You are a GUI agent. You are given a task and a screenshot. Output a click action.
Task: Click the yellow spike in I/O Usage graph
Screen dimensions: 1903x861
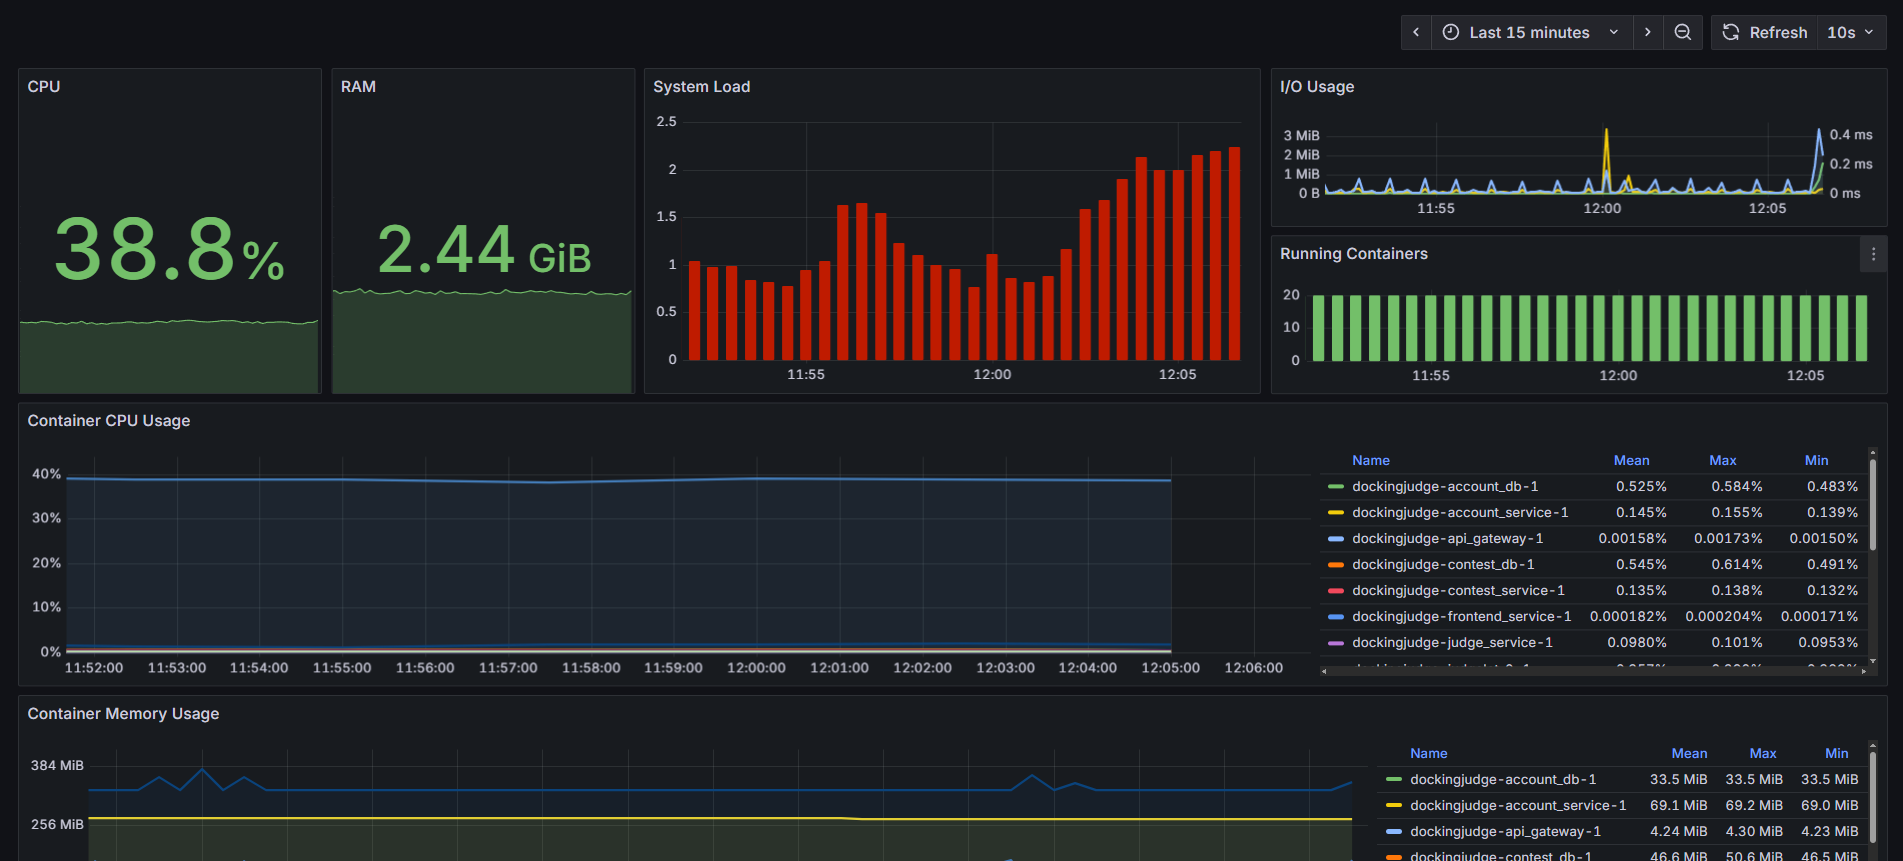click(1606, 160)
